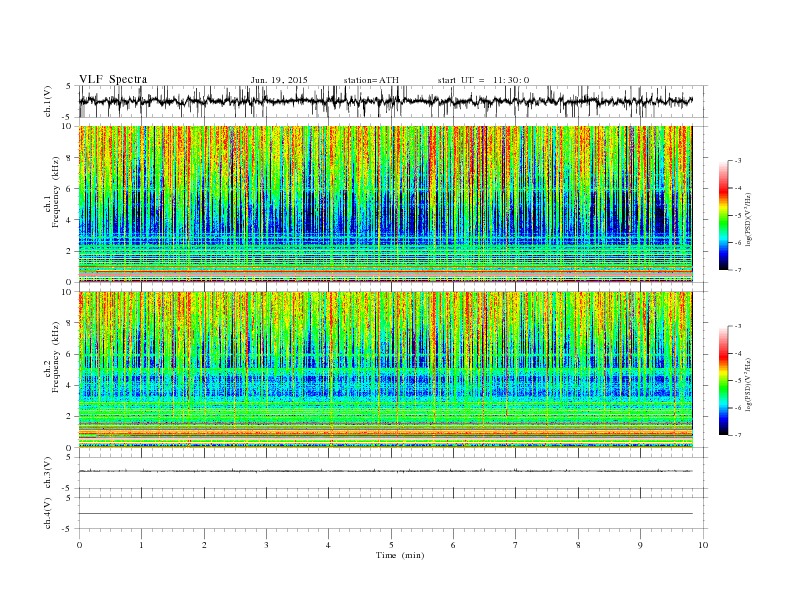Click the "Time (min)" axis label
Screen dimensions: 792x612
pos(400,555)
